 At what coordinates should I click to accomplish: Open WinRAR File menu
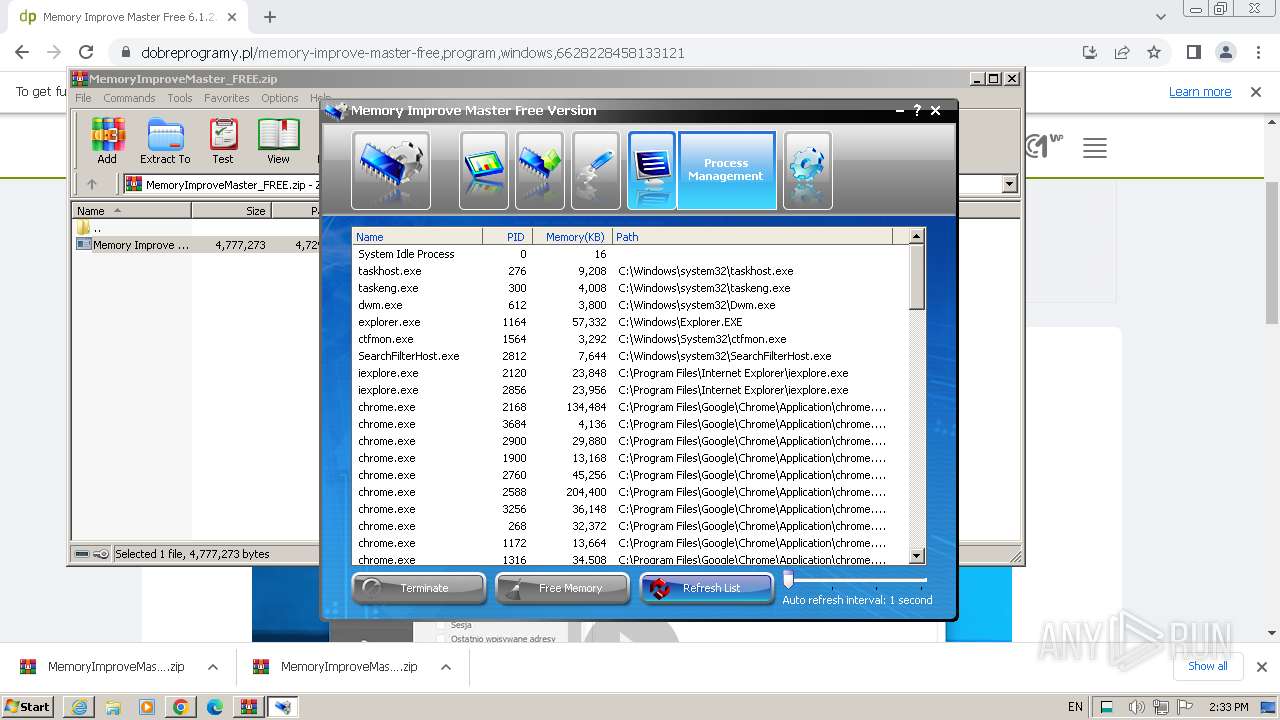(83, 98)
